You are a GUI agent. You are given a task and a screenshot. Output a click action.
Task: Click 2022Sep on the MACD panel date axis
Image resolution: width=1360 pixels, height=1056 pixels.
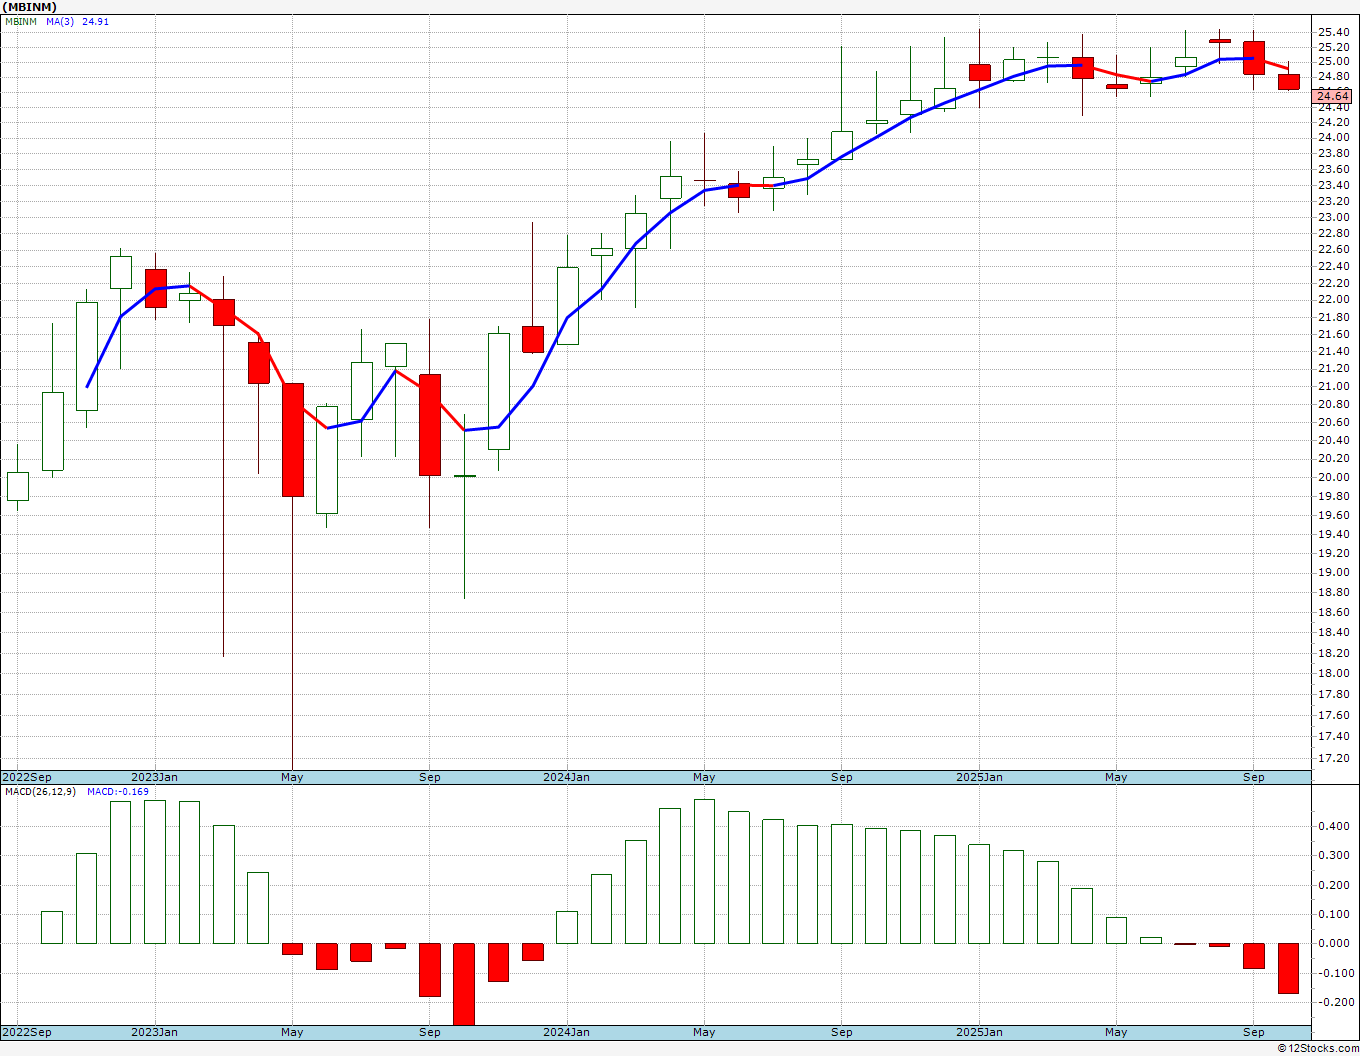pyautogui.click(x=27, y=1032)
